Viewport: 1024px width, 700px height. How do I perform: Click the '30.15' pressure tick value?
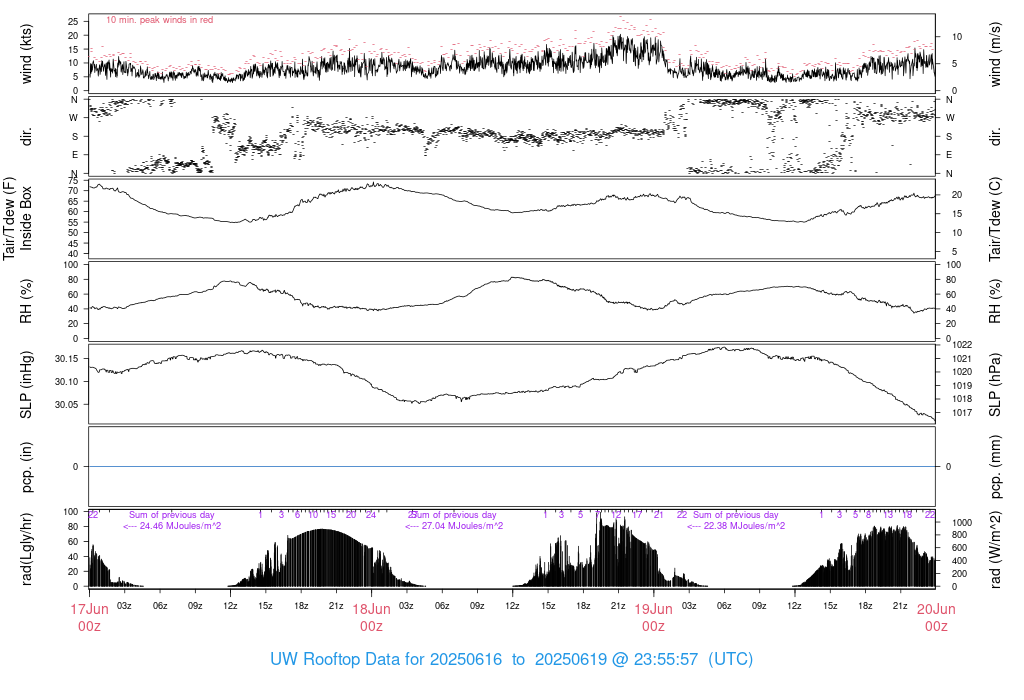(67, 359)
